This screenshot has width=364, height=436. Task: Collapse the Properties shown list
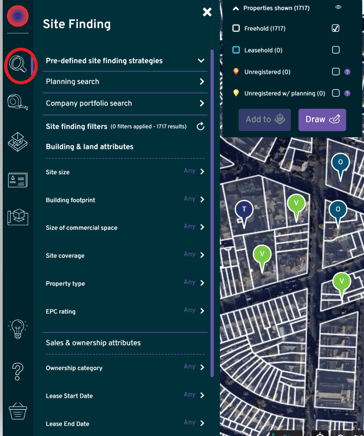(x=236, y=8)
